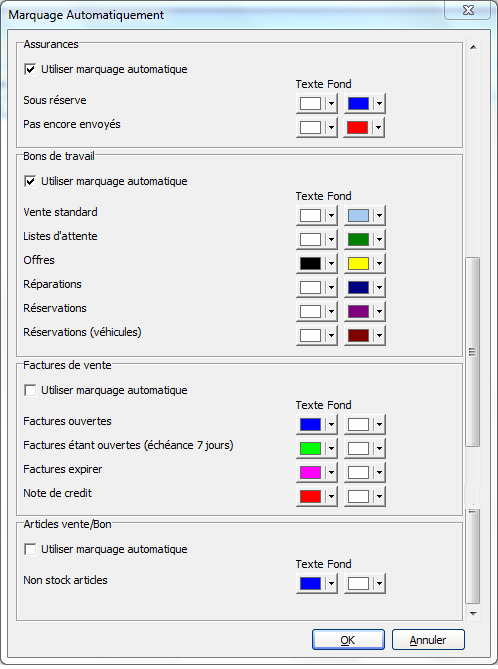
Task: Click magenta text swatch for Factures expirer
Action: point(310,472)
